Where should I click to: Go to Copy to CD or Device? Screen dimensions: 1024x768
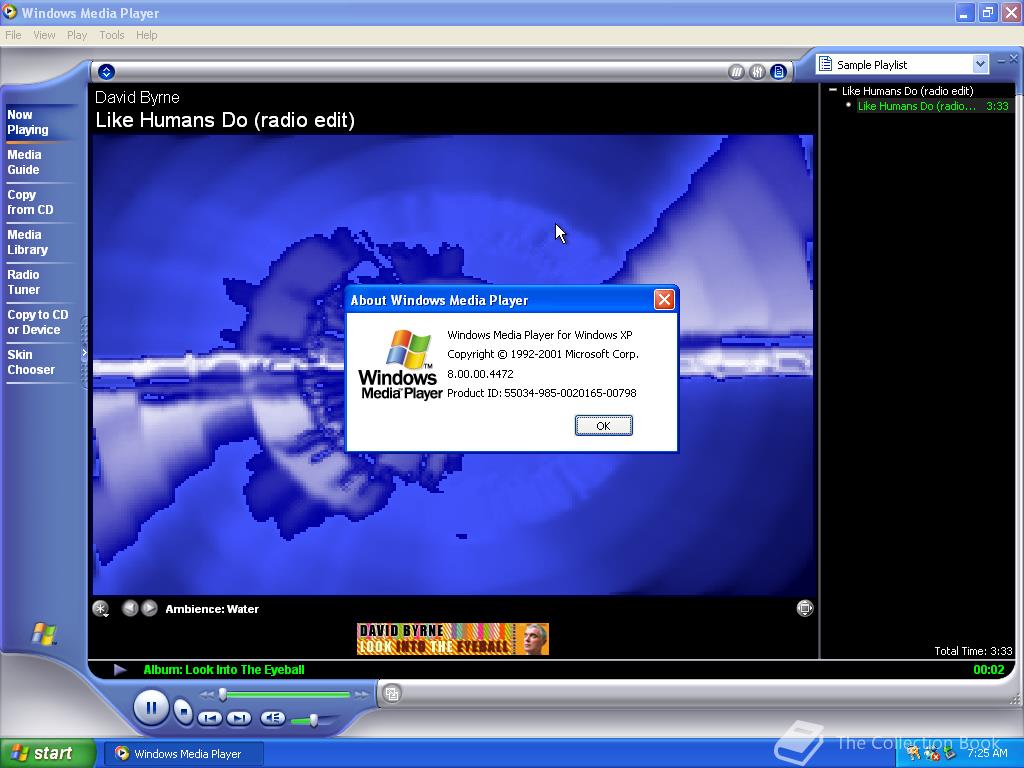37,322
